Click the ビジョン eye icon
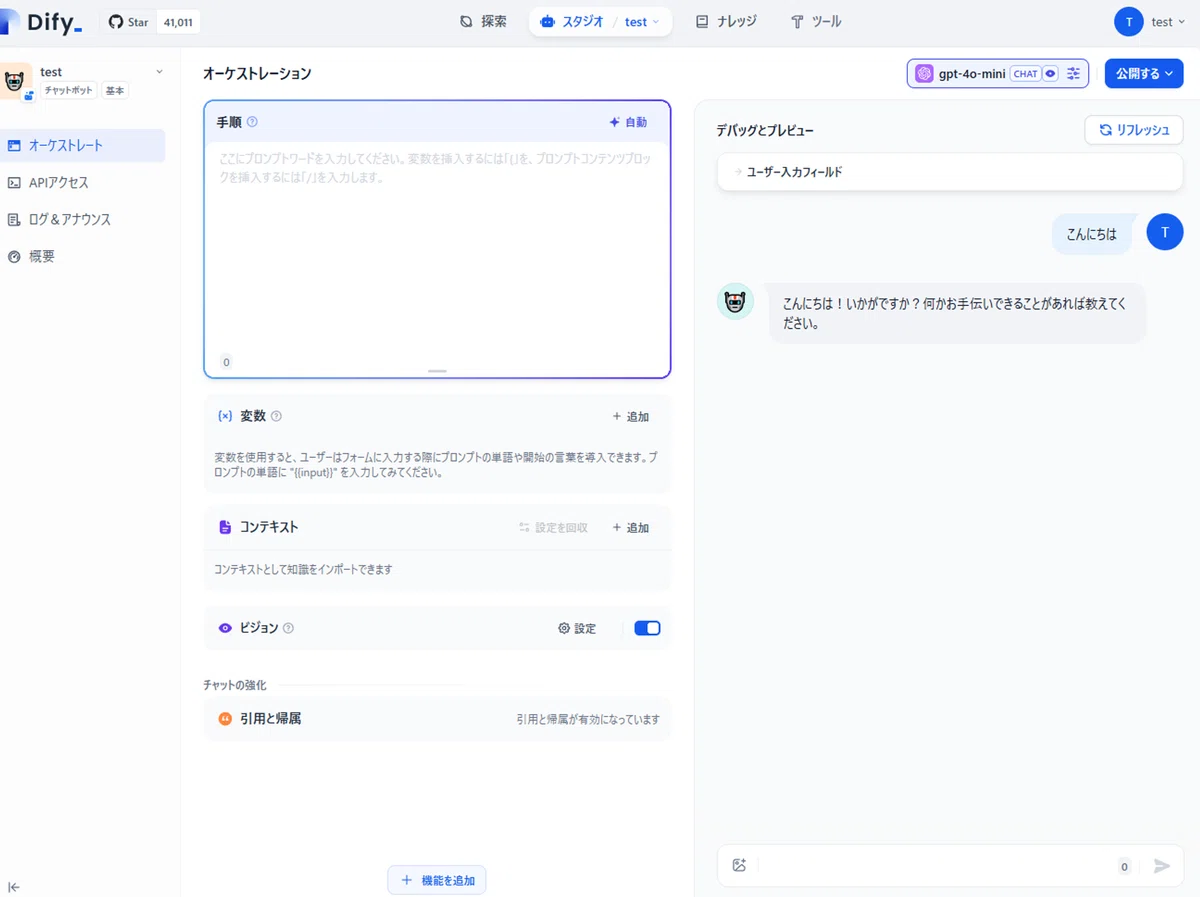Image resolution: width=1200 pixels, height=897 pixels. (225, 628)
